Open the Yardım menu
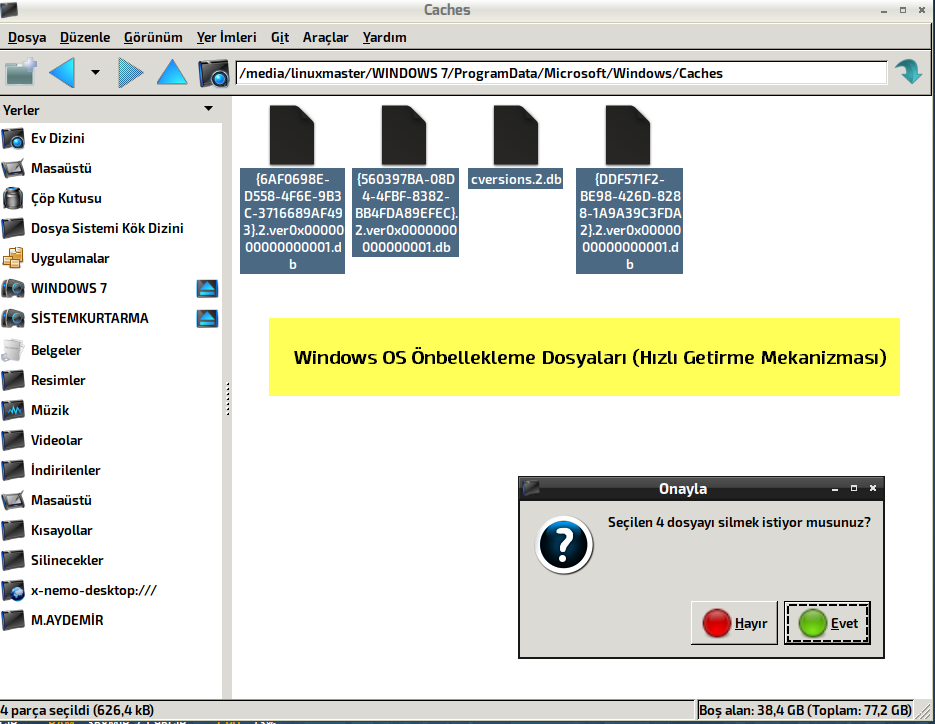935x724 pixels. (385, 38)
